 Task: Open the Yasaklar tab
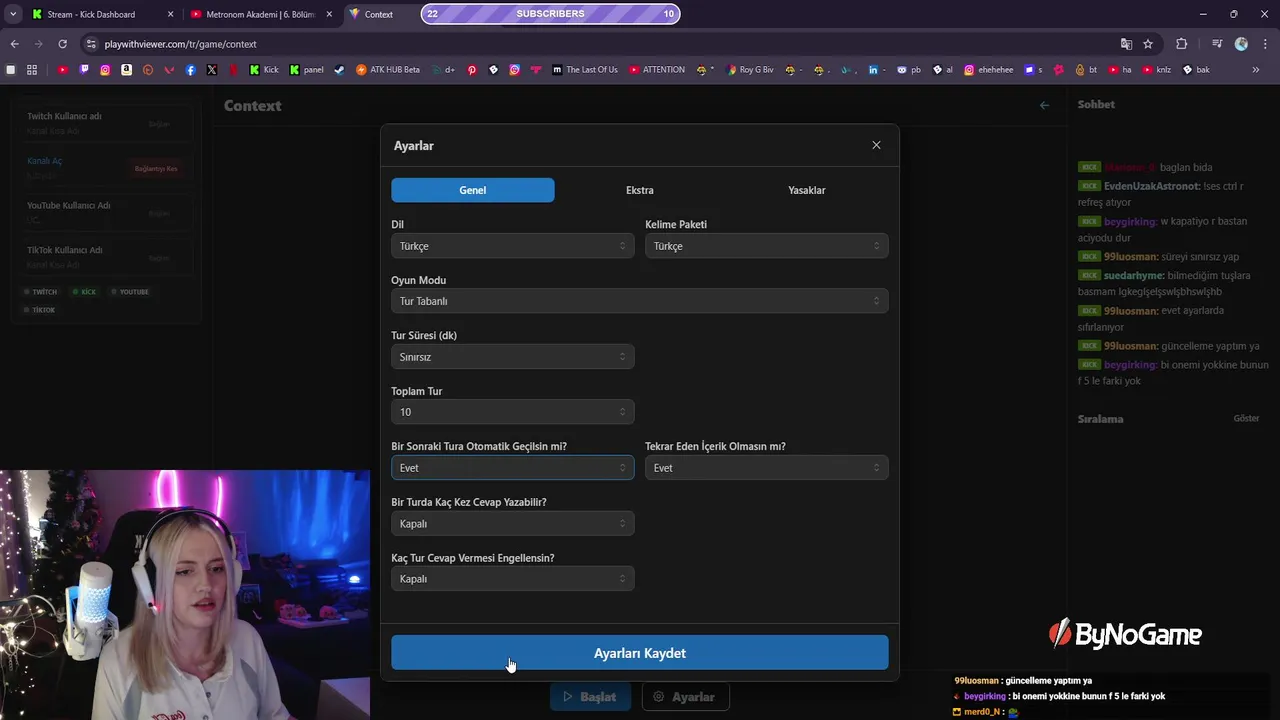806,190
